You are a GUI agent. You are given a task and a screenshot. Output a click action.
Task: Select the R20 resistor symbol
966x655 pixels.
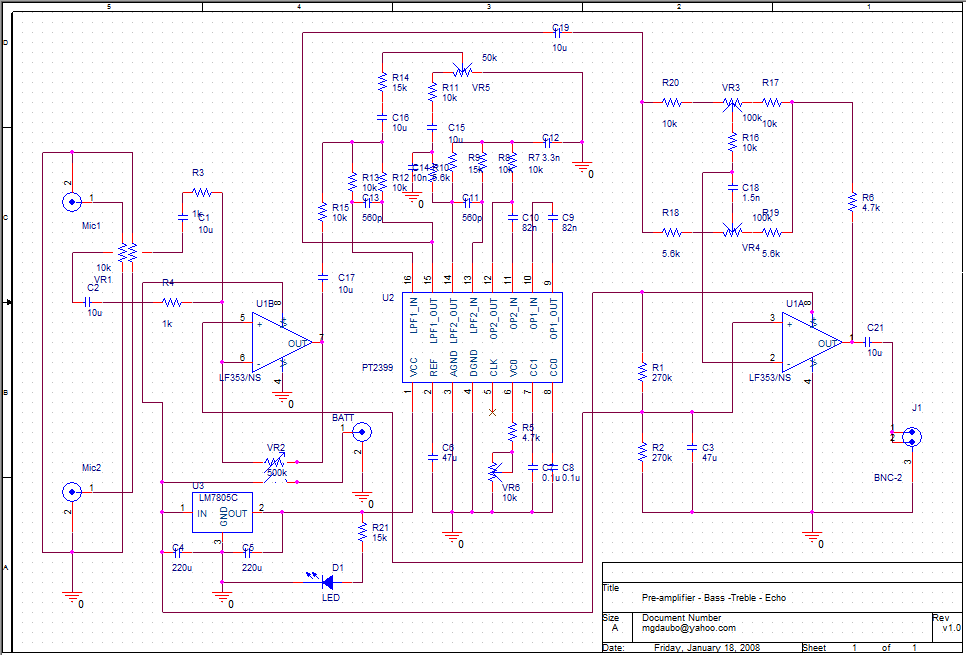point(672,102)
